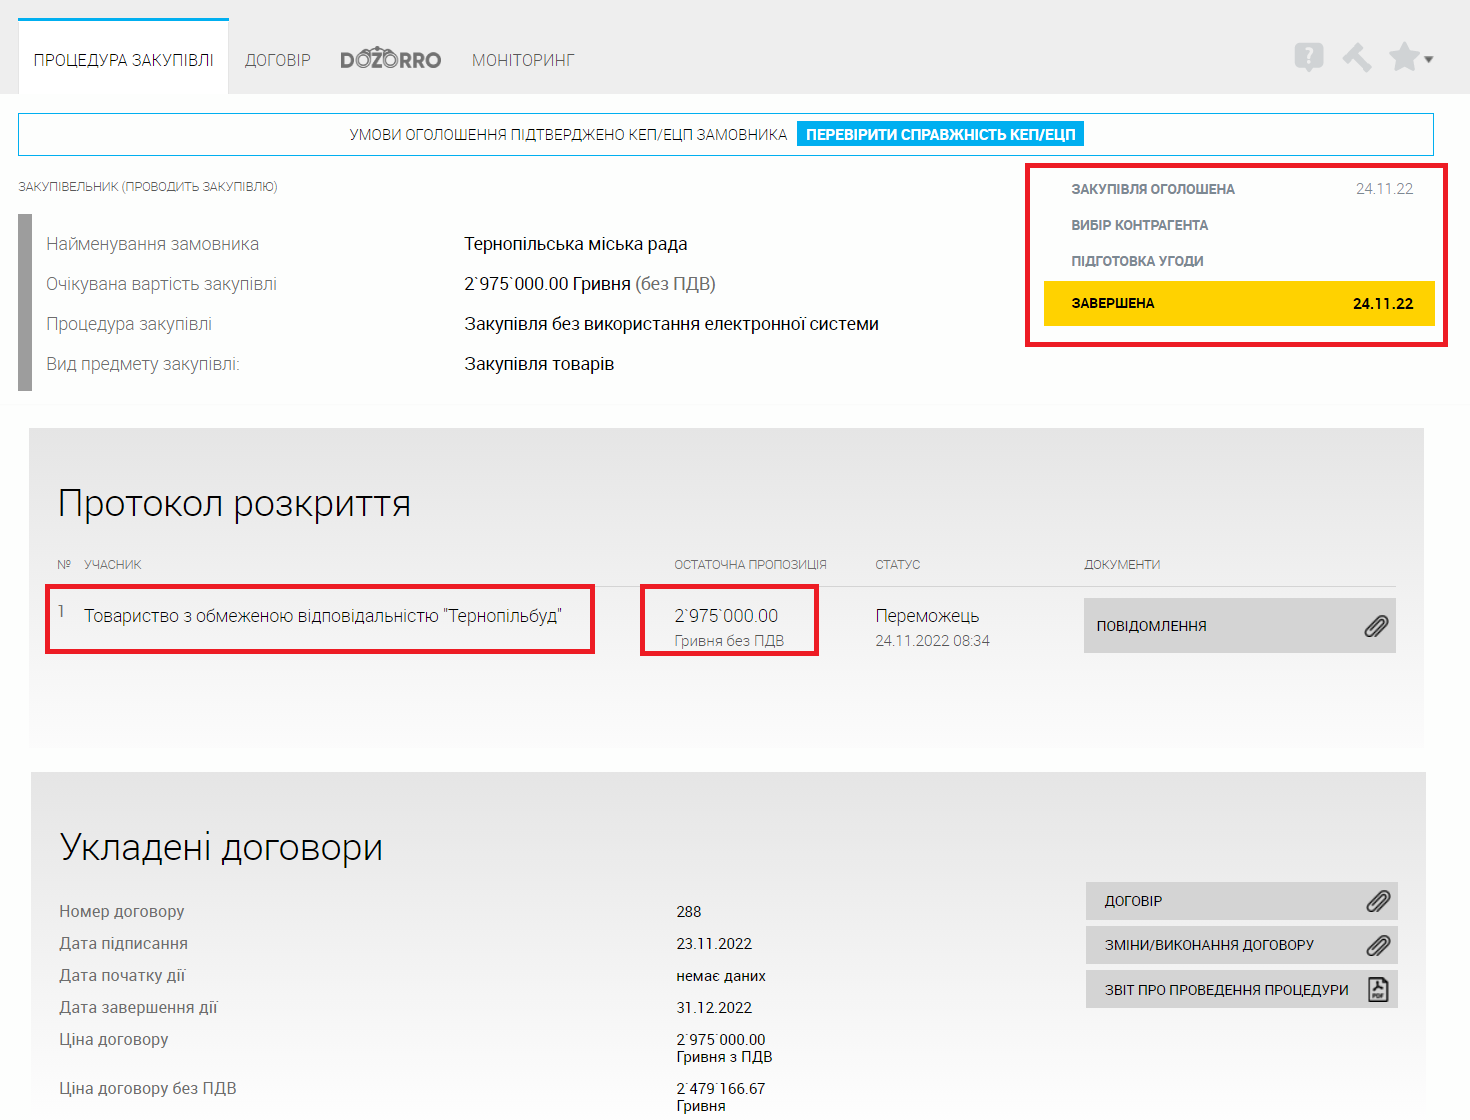
Task: Click participant Товариство "Тернопільбуд" name
Action: tap(322, 616)
